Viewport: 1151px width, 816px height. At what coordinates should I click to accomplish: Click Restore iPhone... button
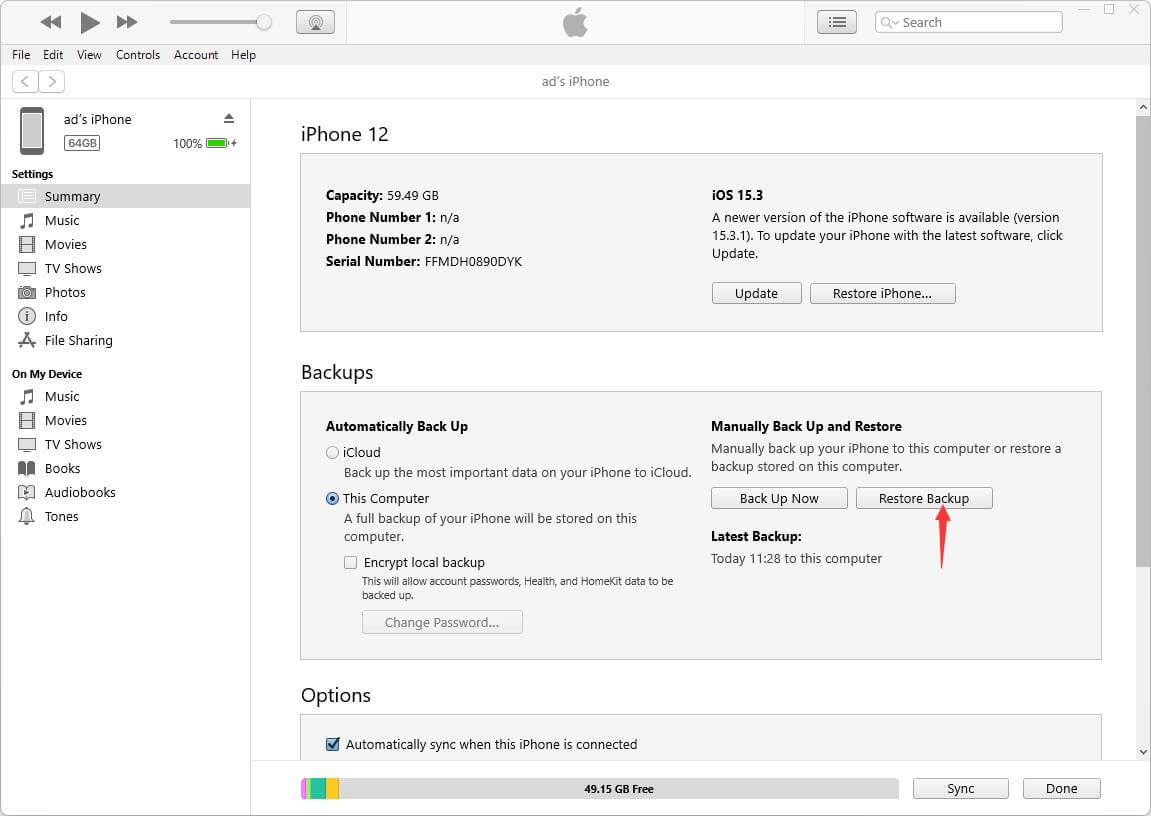[882, 294]
